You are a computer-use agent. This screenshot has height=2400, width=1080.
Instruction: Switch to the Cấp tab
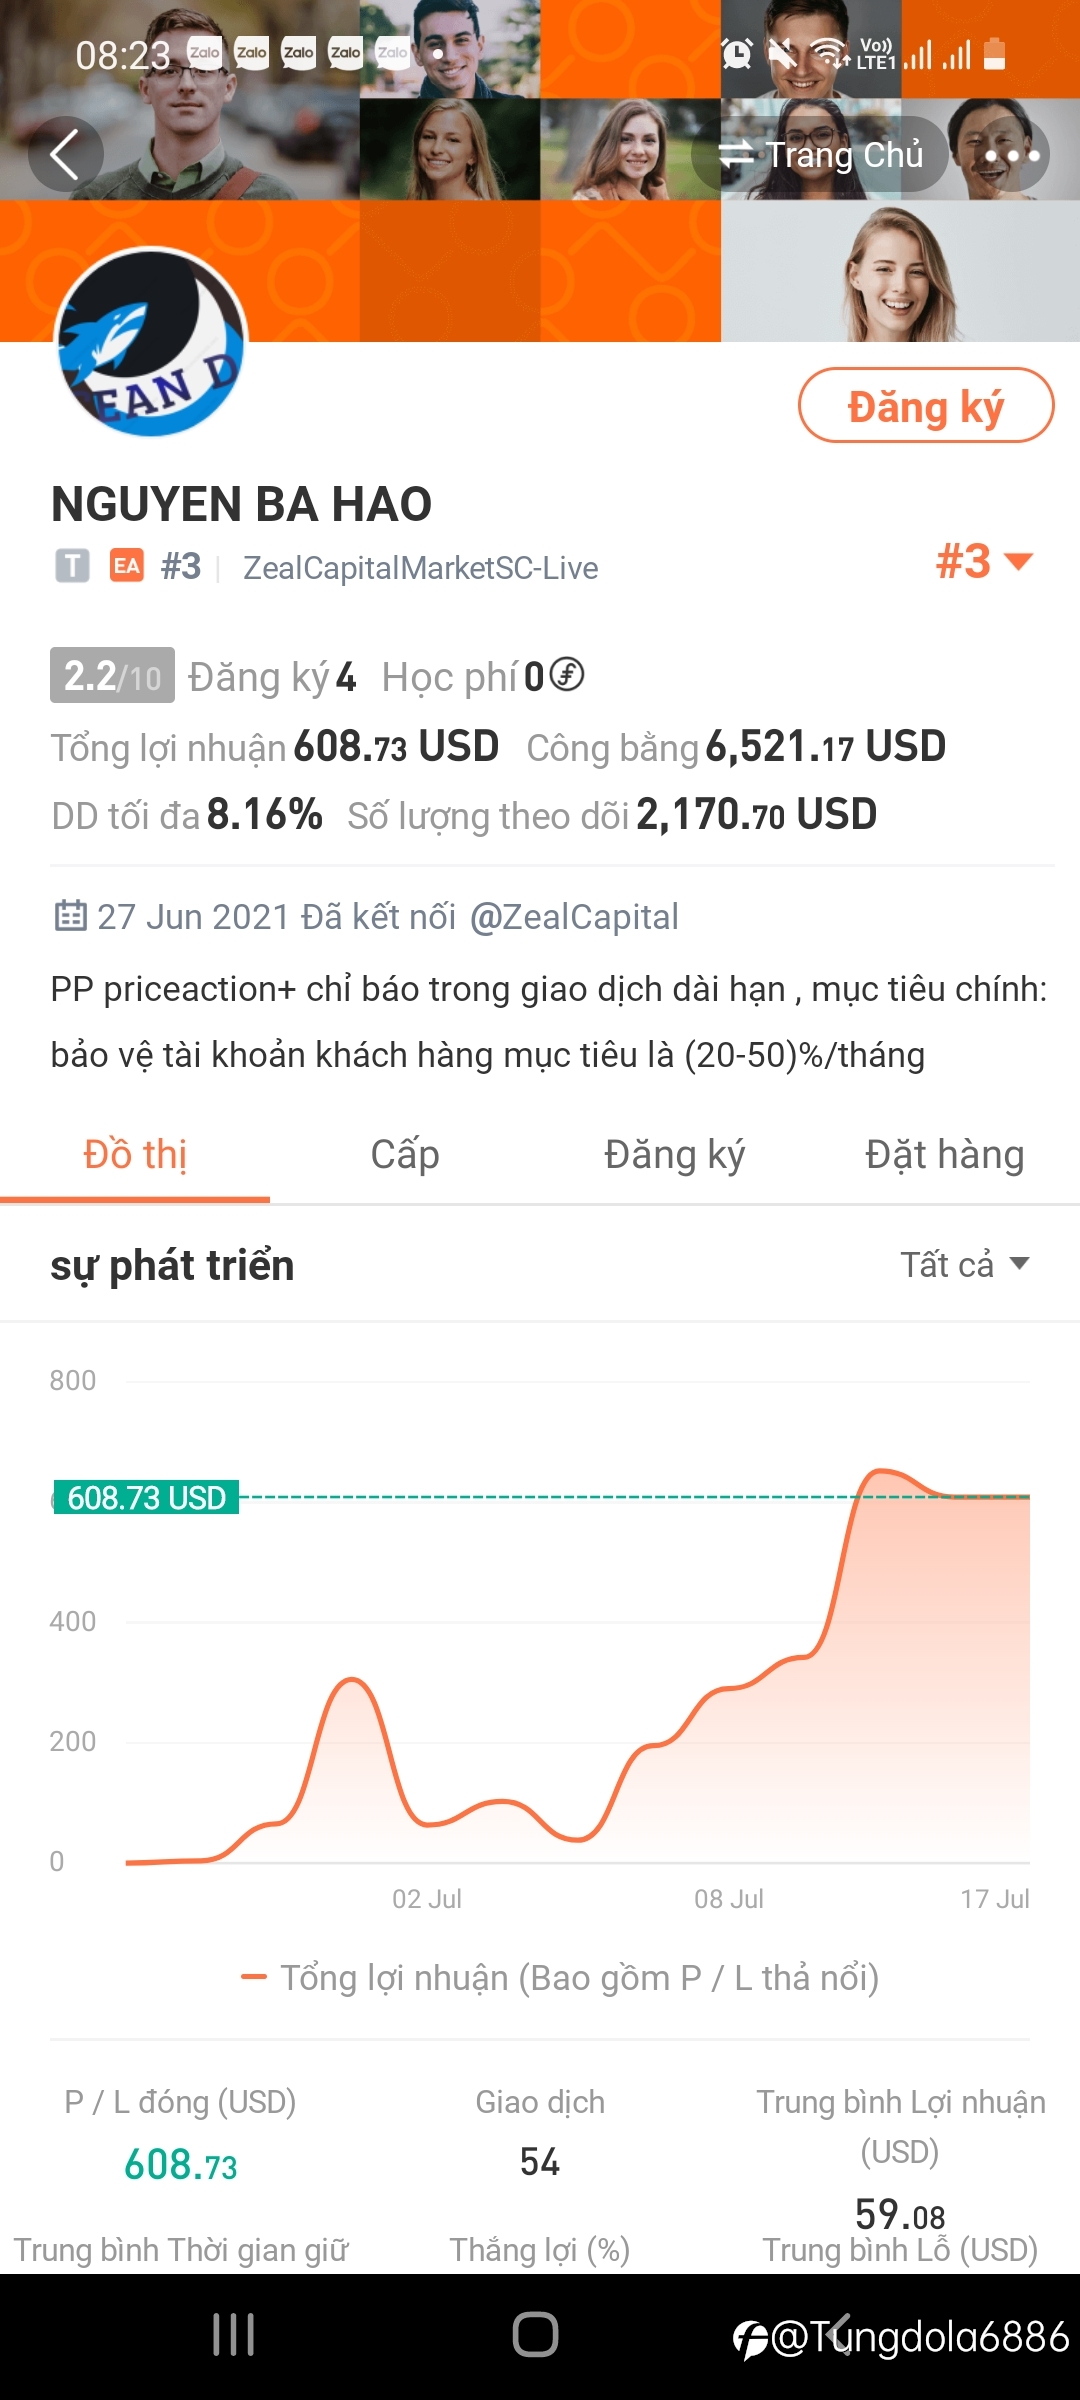[404, 1155]
